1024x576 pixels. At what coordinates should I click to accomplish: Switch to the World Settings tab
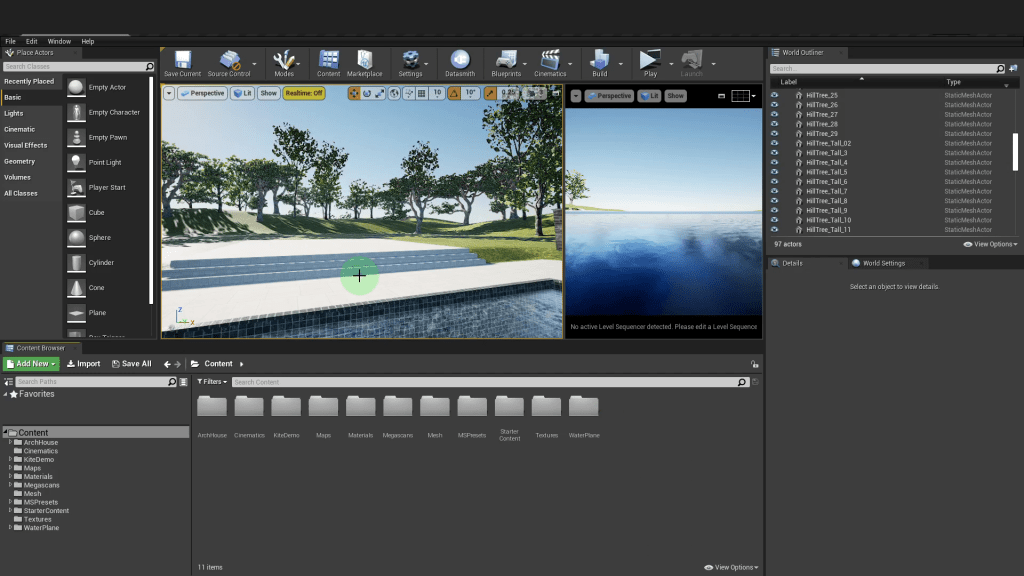tap(884, 263)
